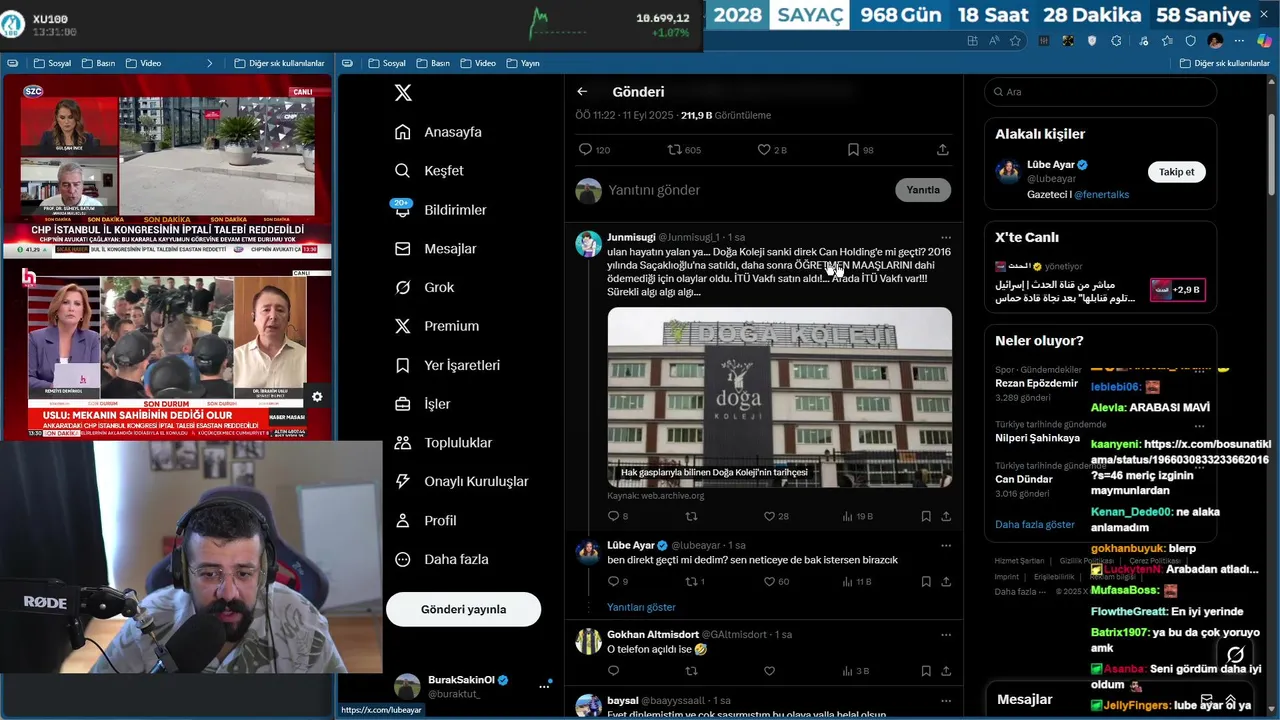Open Keşfet in the X sidebar
1280x720 pixels.
[431, 171]
